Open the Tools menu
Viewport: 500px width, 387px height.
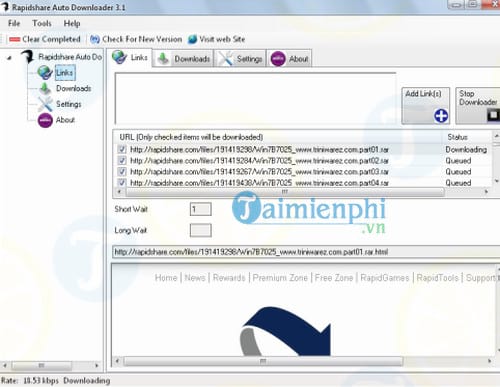[42, 23]
